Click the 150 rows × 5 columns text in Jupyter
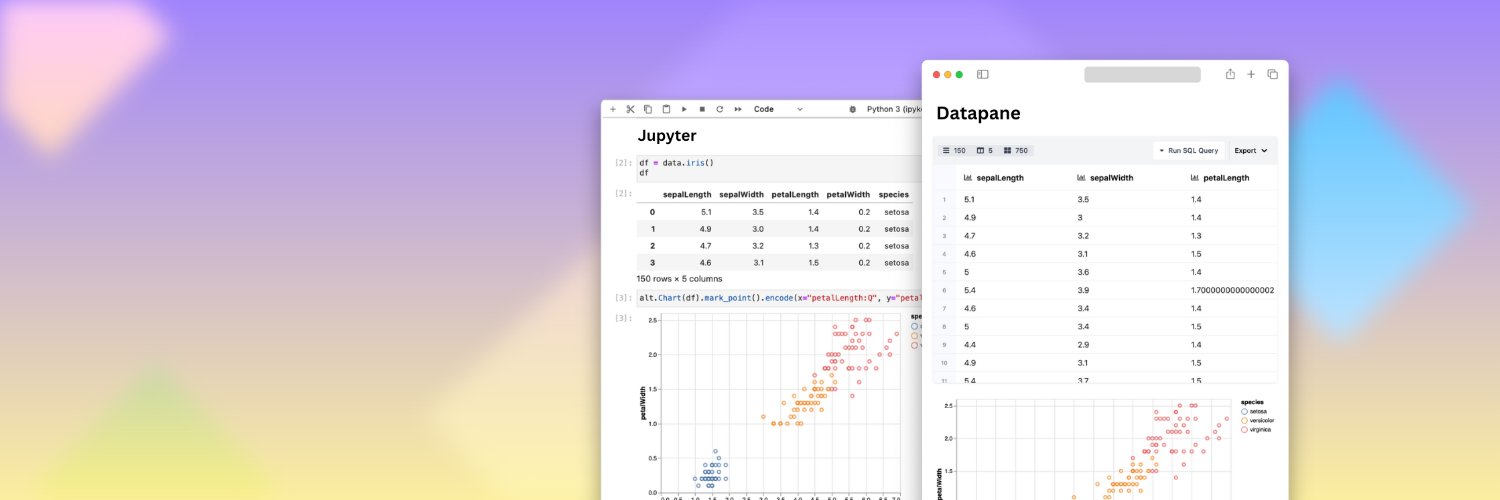The image size is (1500, 500). click(679, 279)
